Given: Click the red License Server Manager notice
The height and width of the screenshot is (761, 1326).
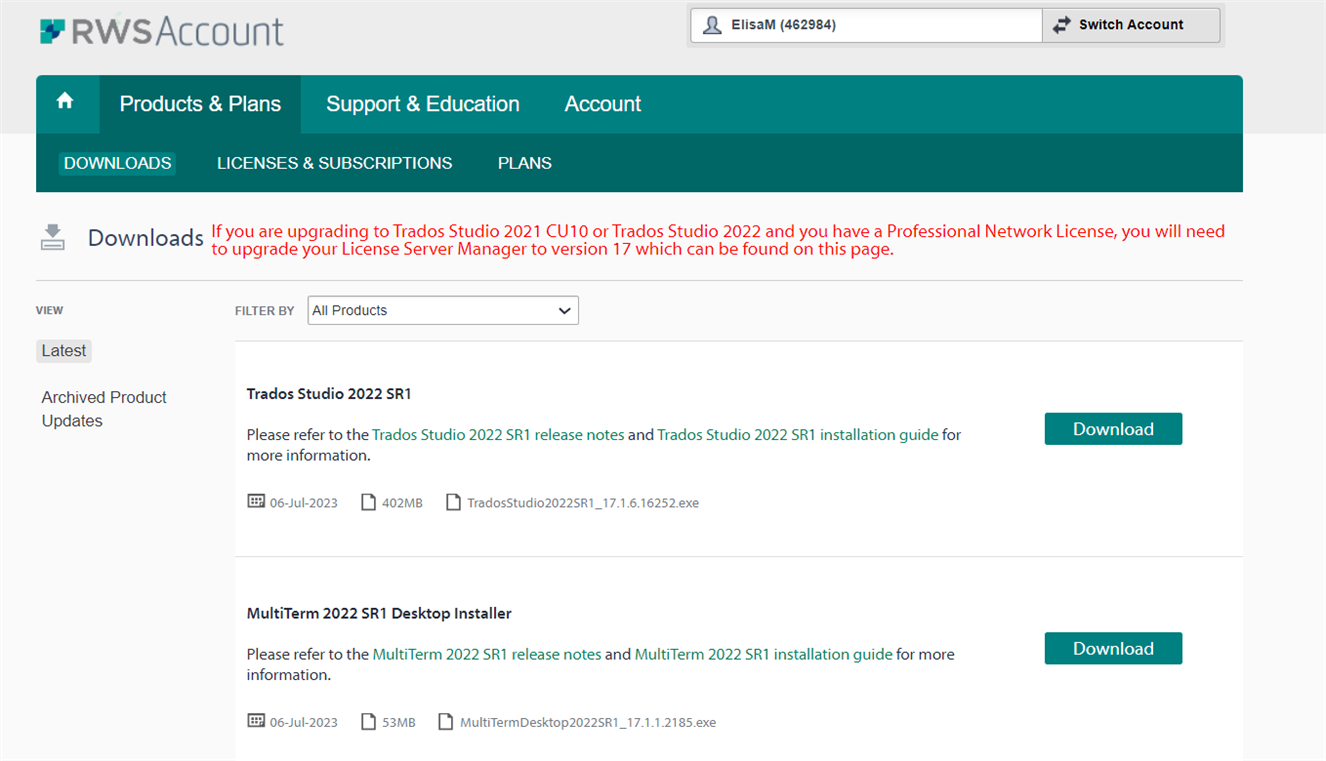Looking at the screenshot, I should pyautogui.click(x=718, y=240).
